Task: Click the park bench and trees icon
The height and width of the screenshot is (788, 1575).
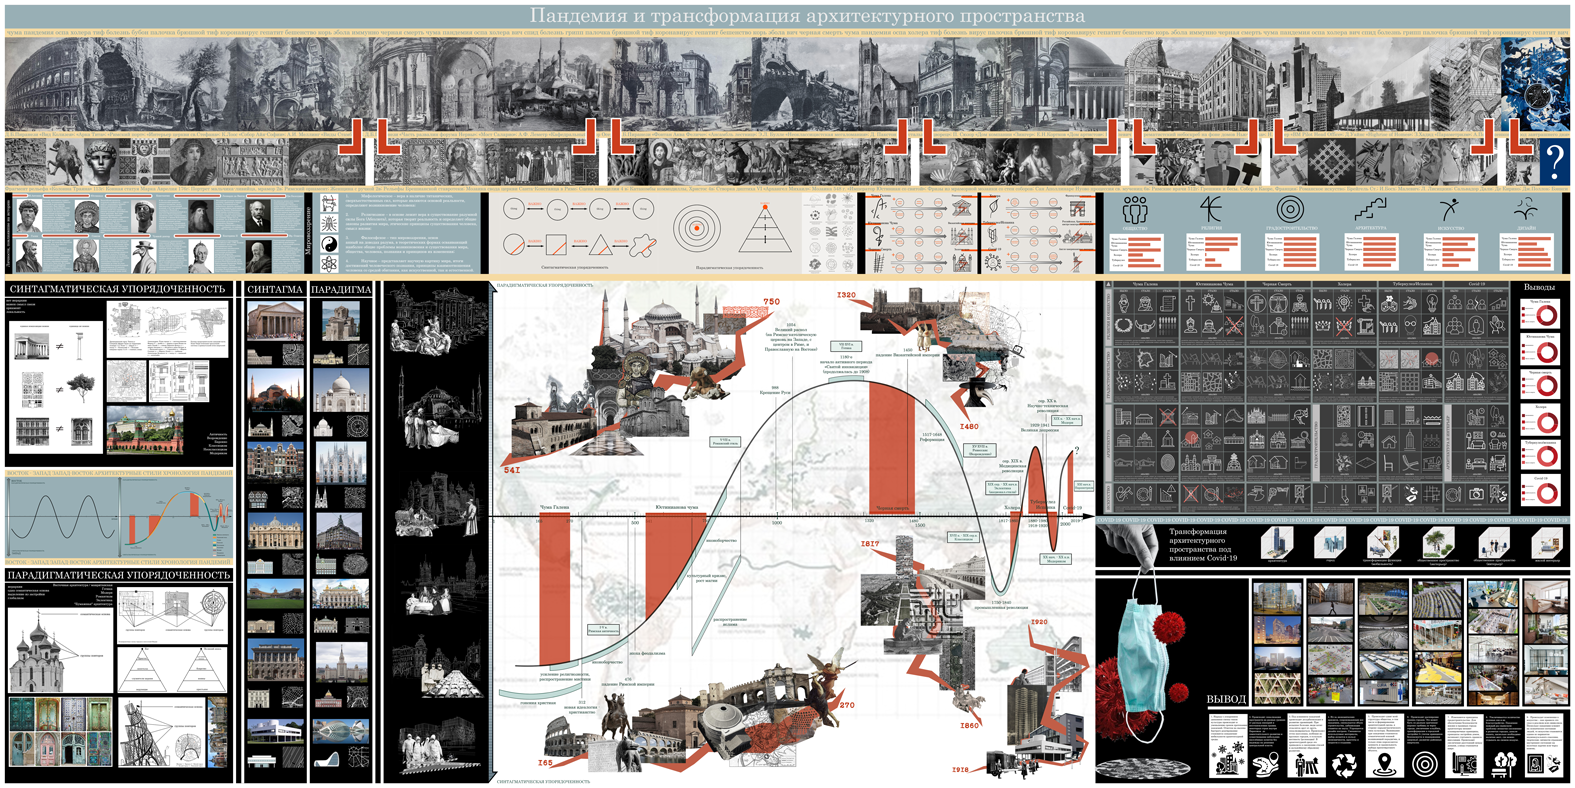Action: pyautogui.click(x=1503, y=764)
